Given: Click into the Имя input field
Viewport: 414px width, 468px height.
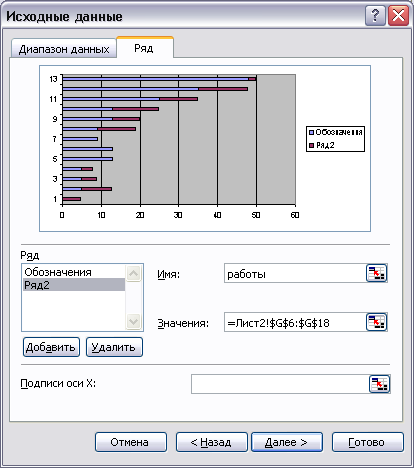Looking at the screenshot, I should (x=295, y=274).
